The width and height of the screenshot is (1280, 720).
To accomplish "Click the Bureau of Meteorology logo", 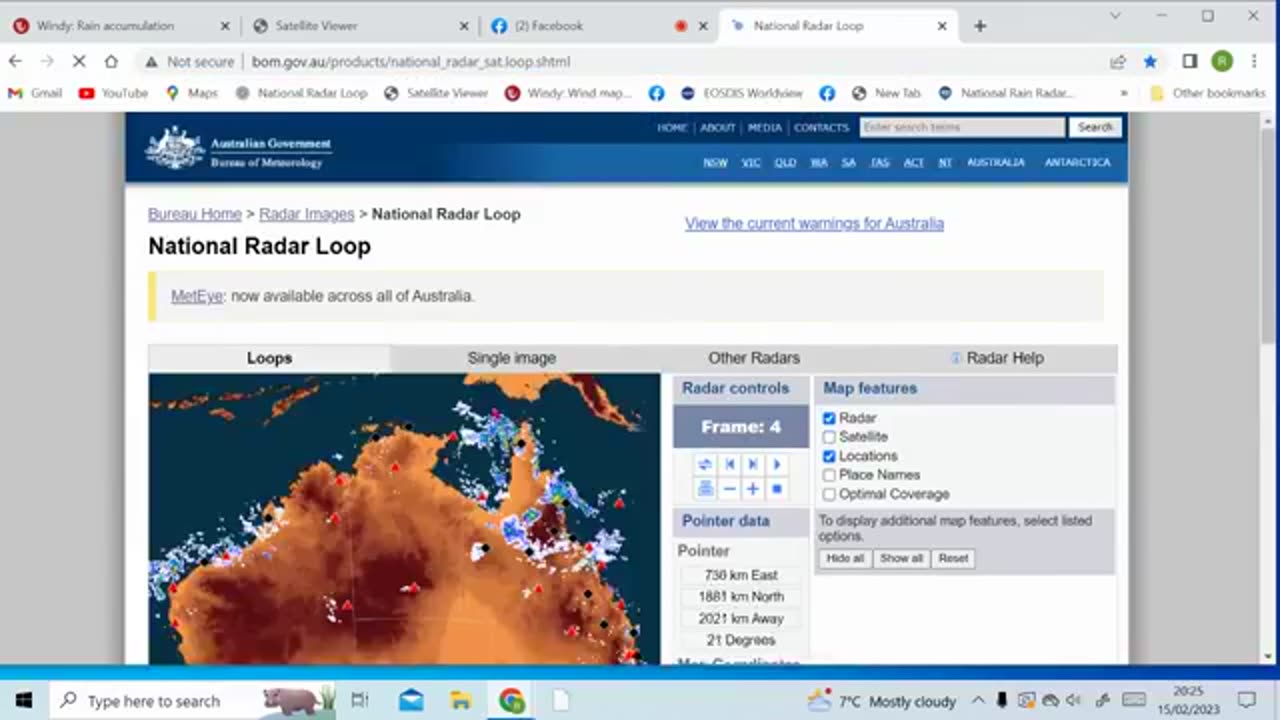I will [x=238, y=148].
